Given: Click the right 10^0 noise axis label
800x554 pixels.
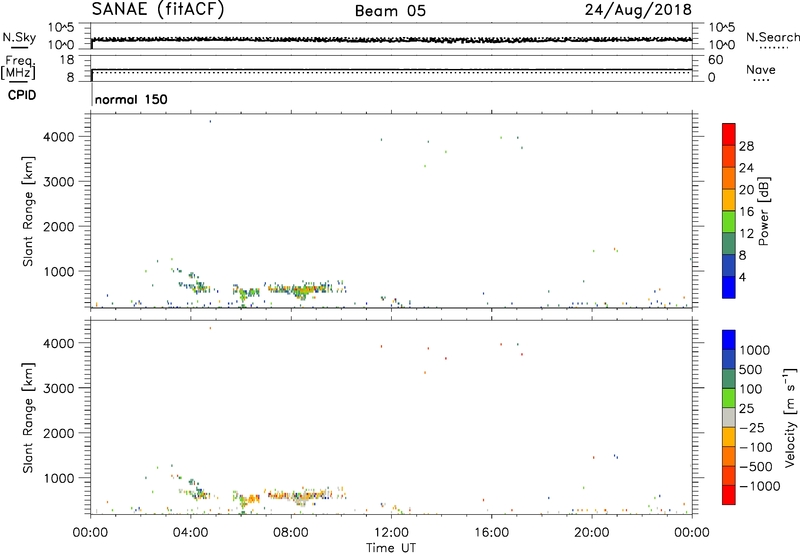Looking at the screenshot, I should point(721,45).
